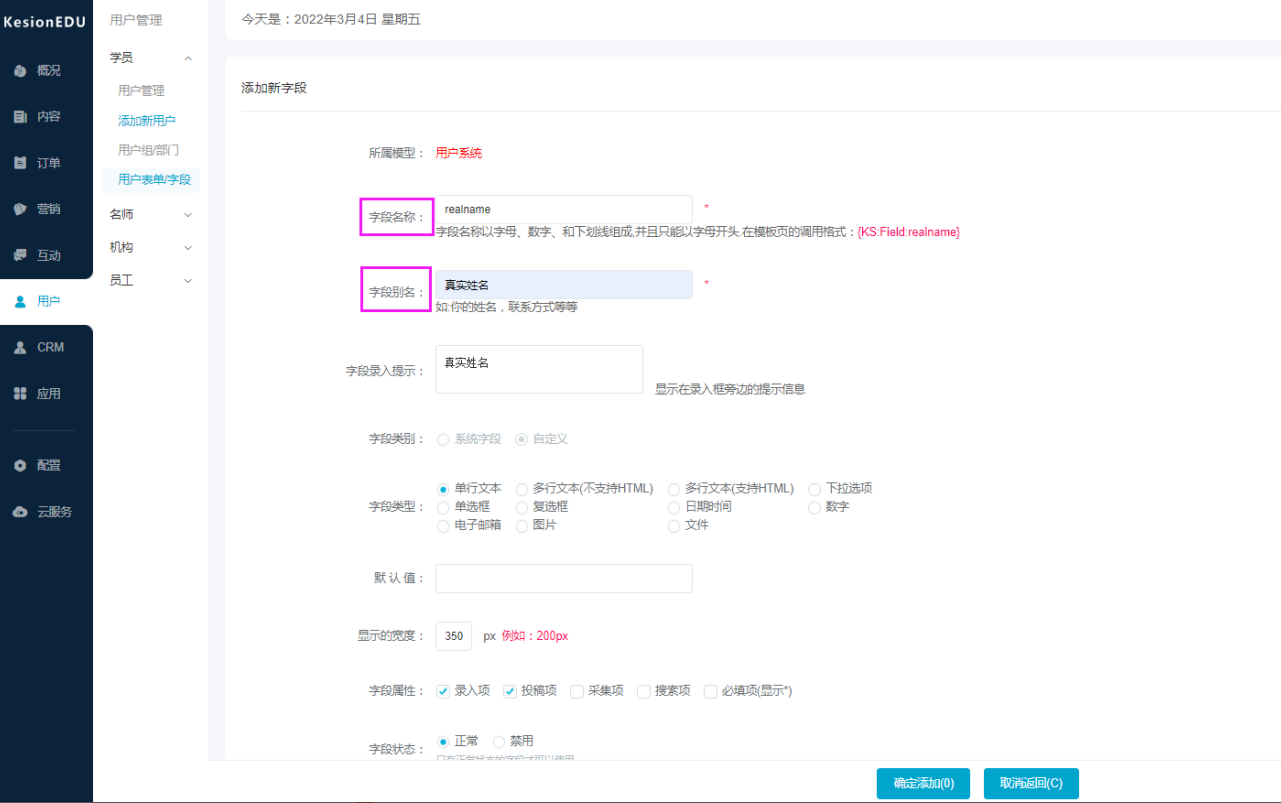This screenshot has width=1281, height=803.
Task: Open the 用户组/部门 menu item
Action: click(149, 150)
